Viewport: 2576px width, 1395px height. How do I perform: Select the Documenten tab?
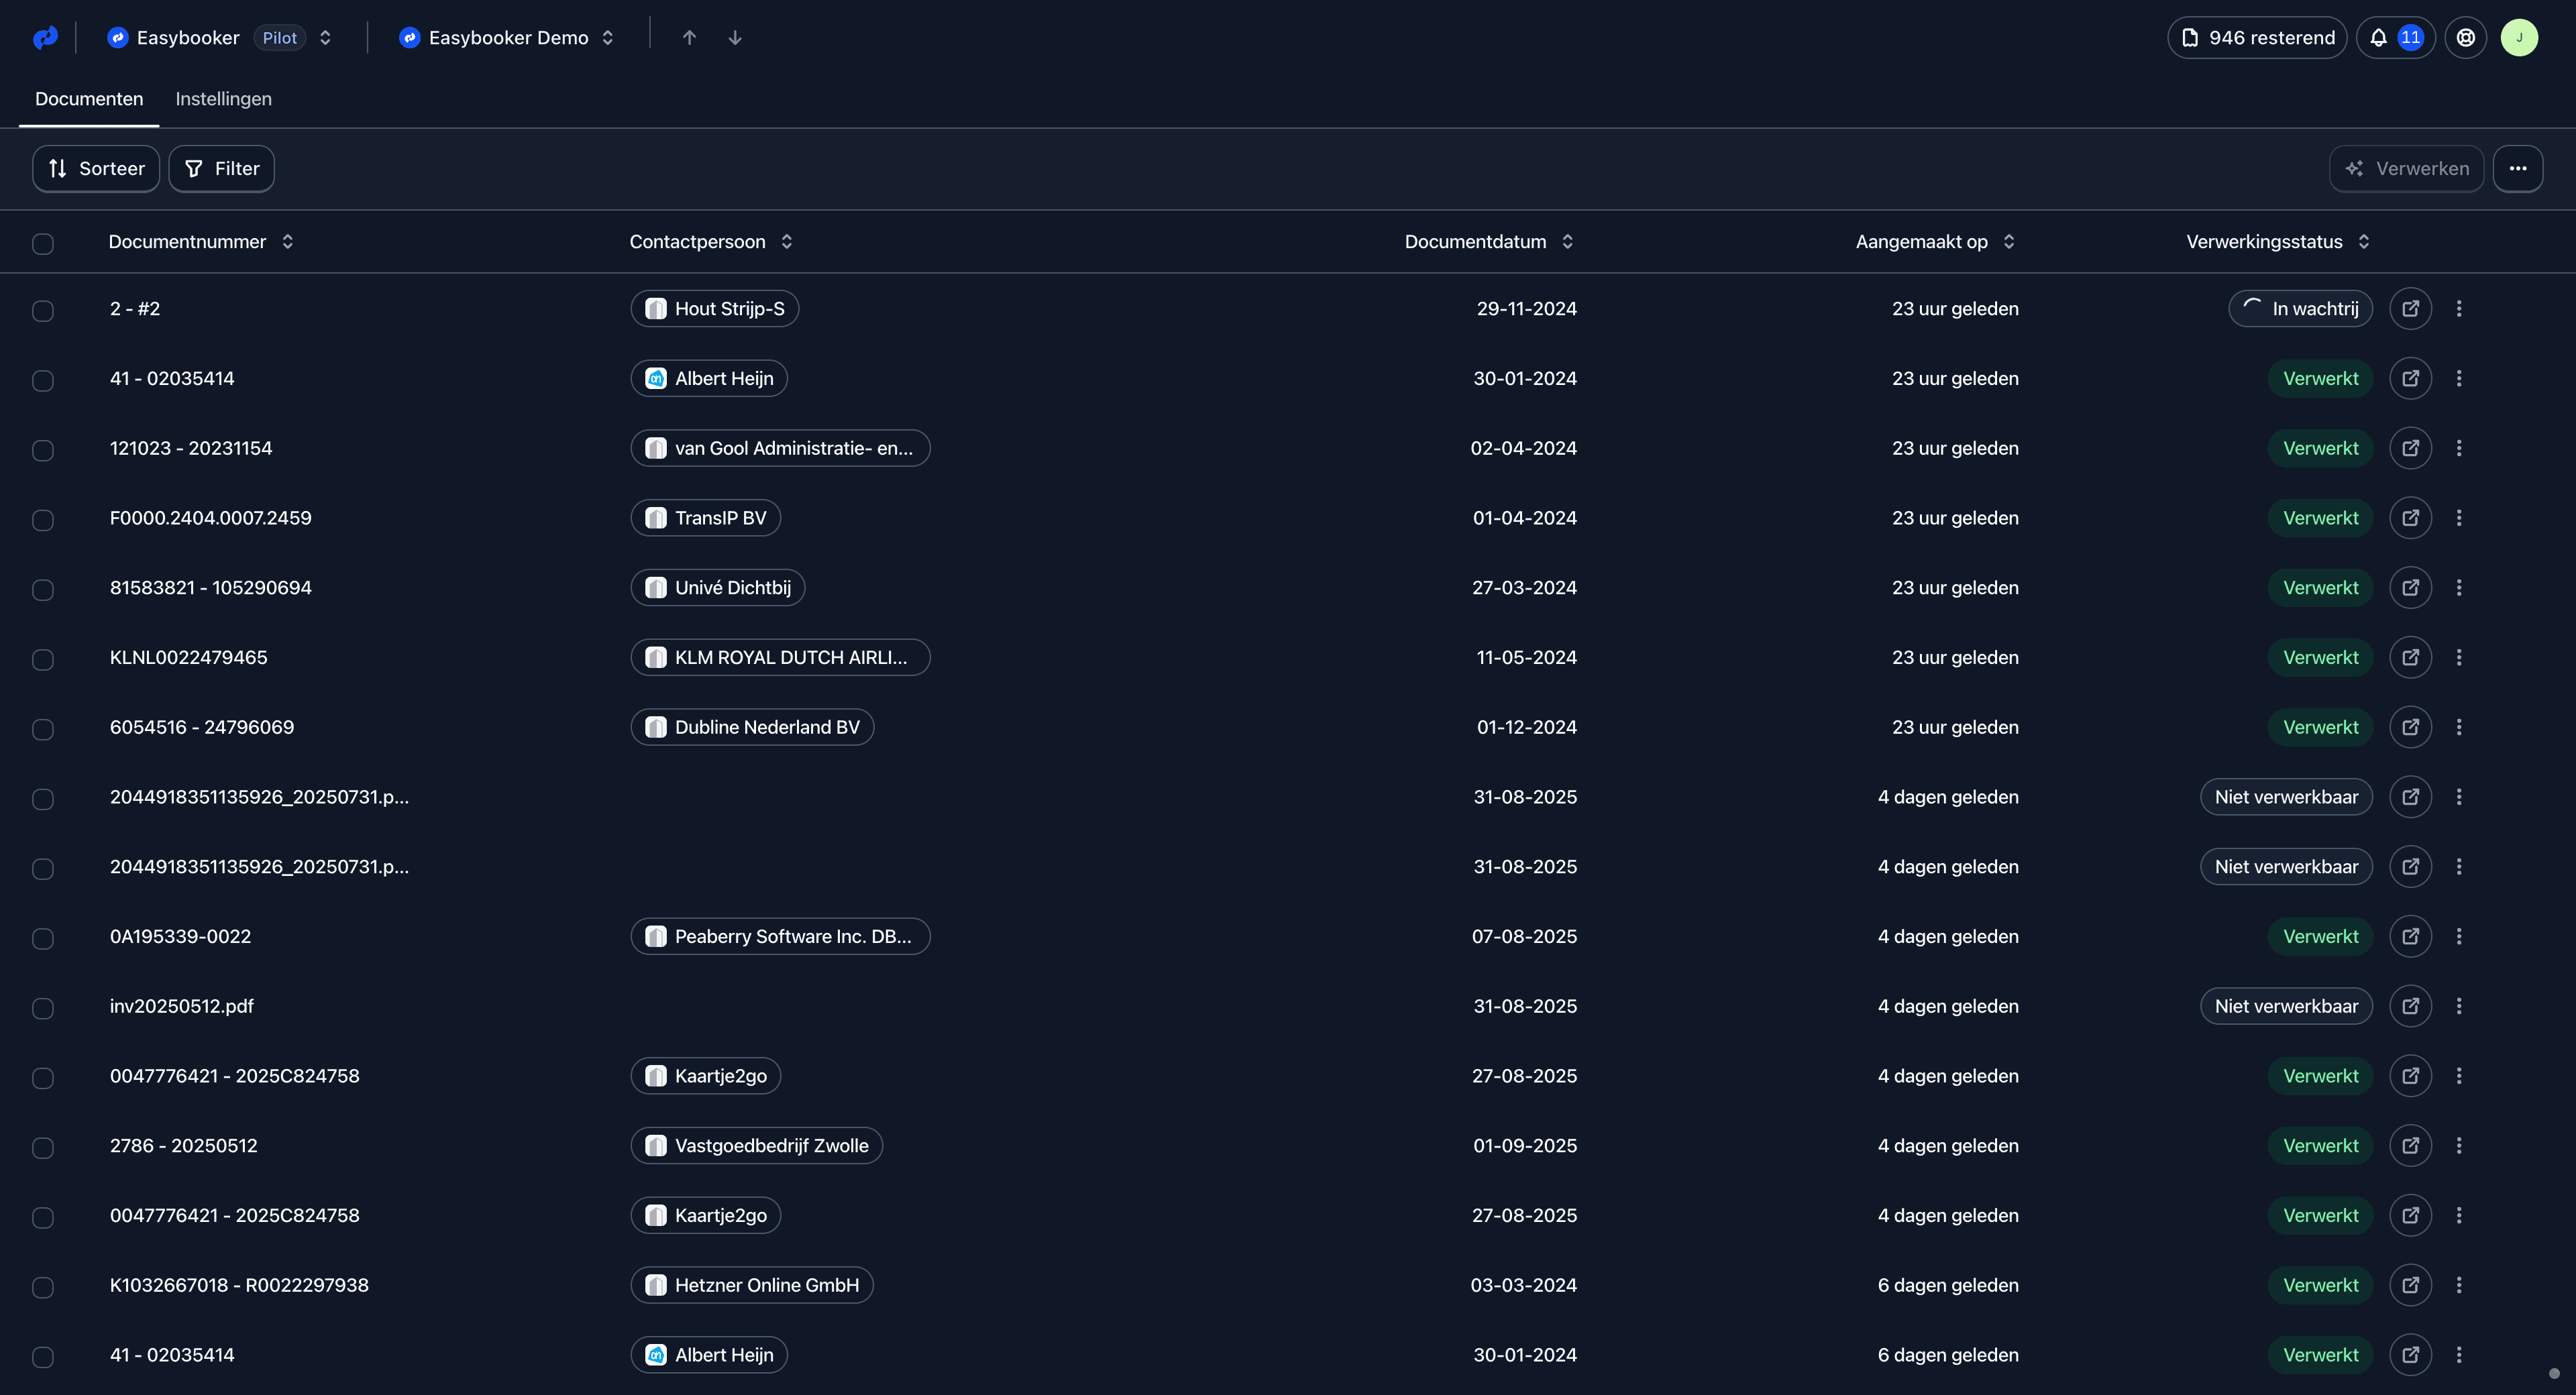(89, 99)
